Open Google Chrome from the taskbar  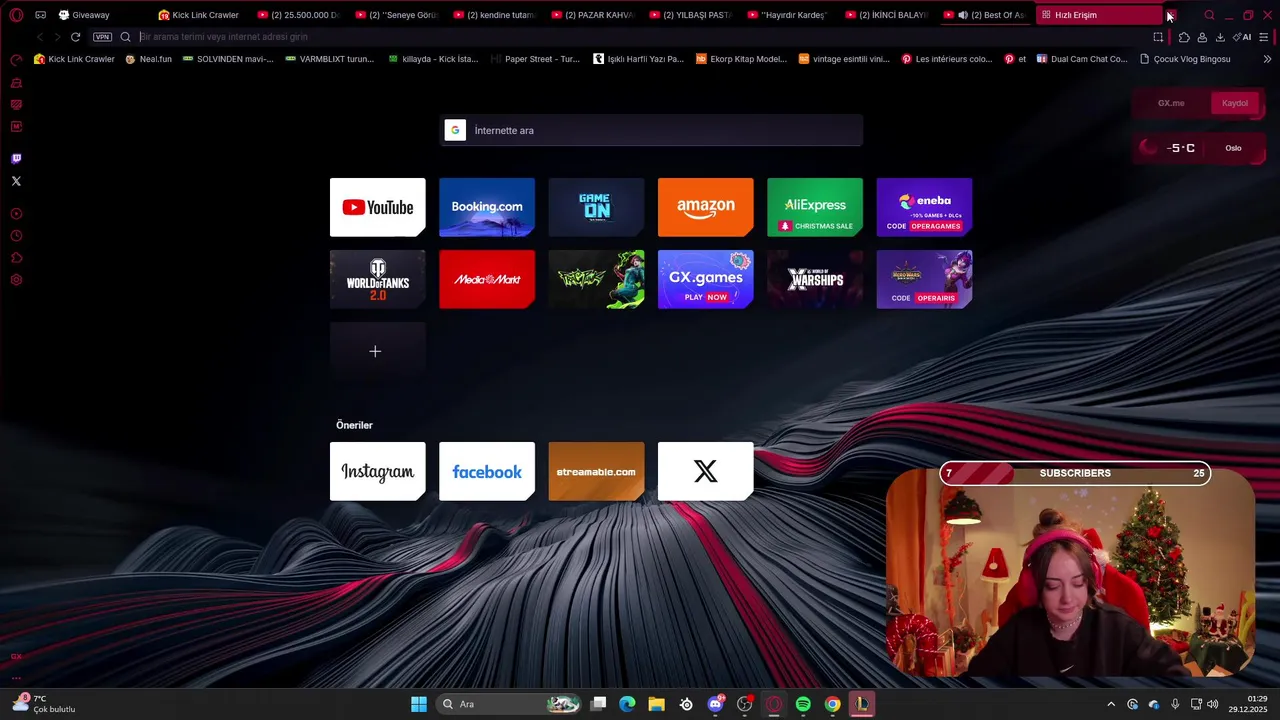832,704
